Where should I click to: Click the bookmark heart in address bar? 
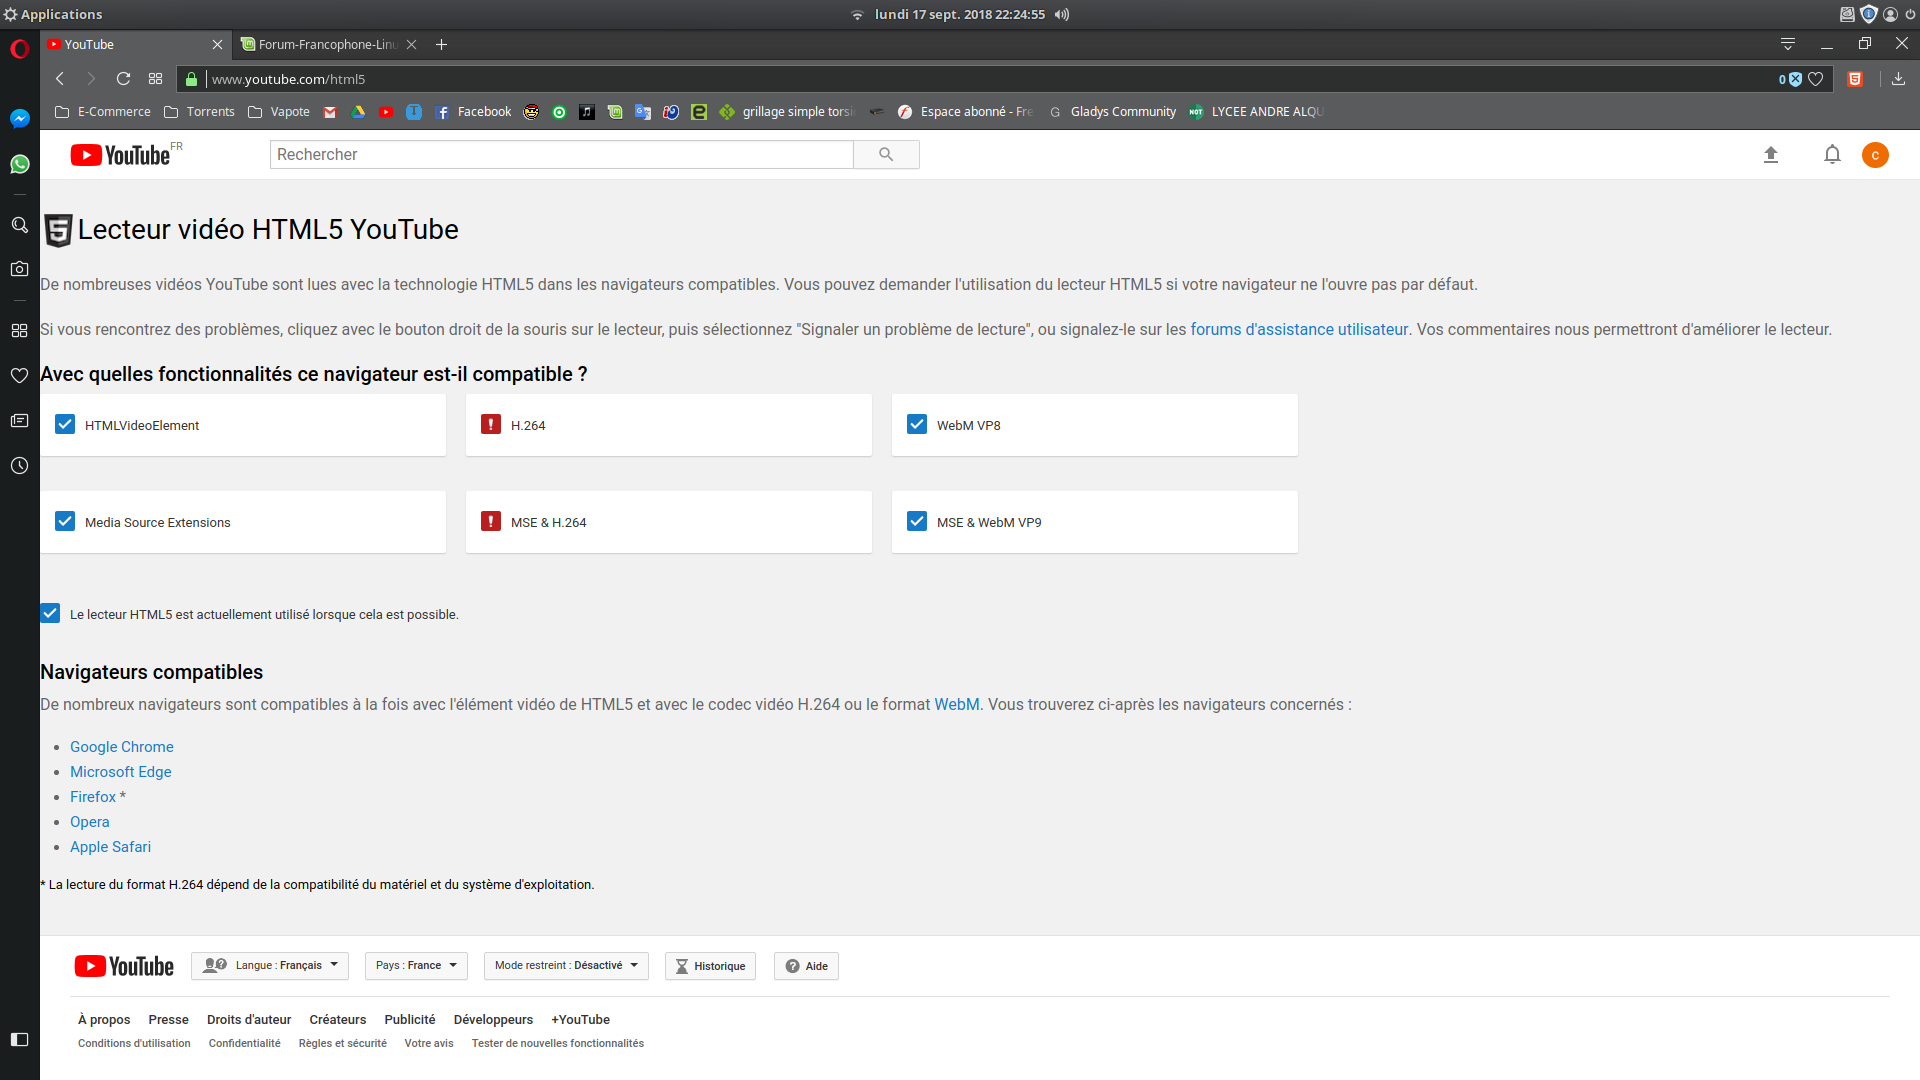point(1816,79)
